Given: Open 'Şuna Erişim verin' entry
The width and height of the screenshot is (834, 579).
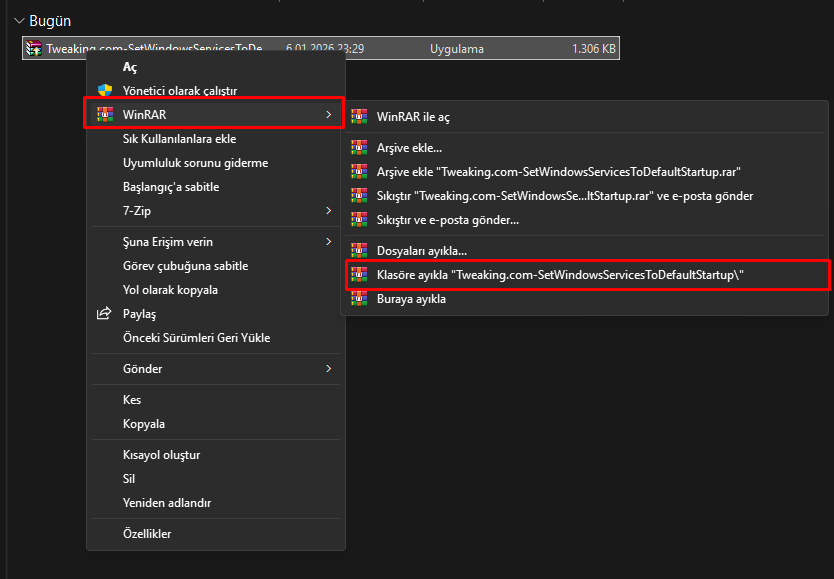Looking at the screenshot, I should [216, 241].
